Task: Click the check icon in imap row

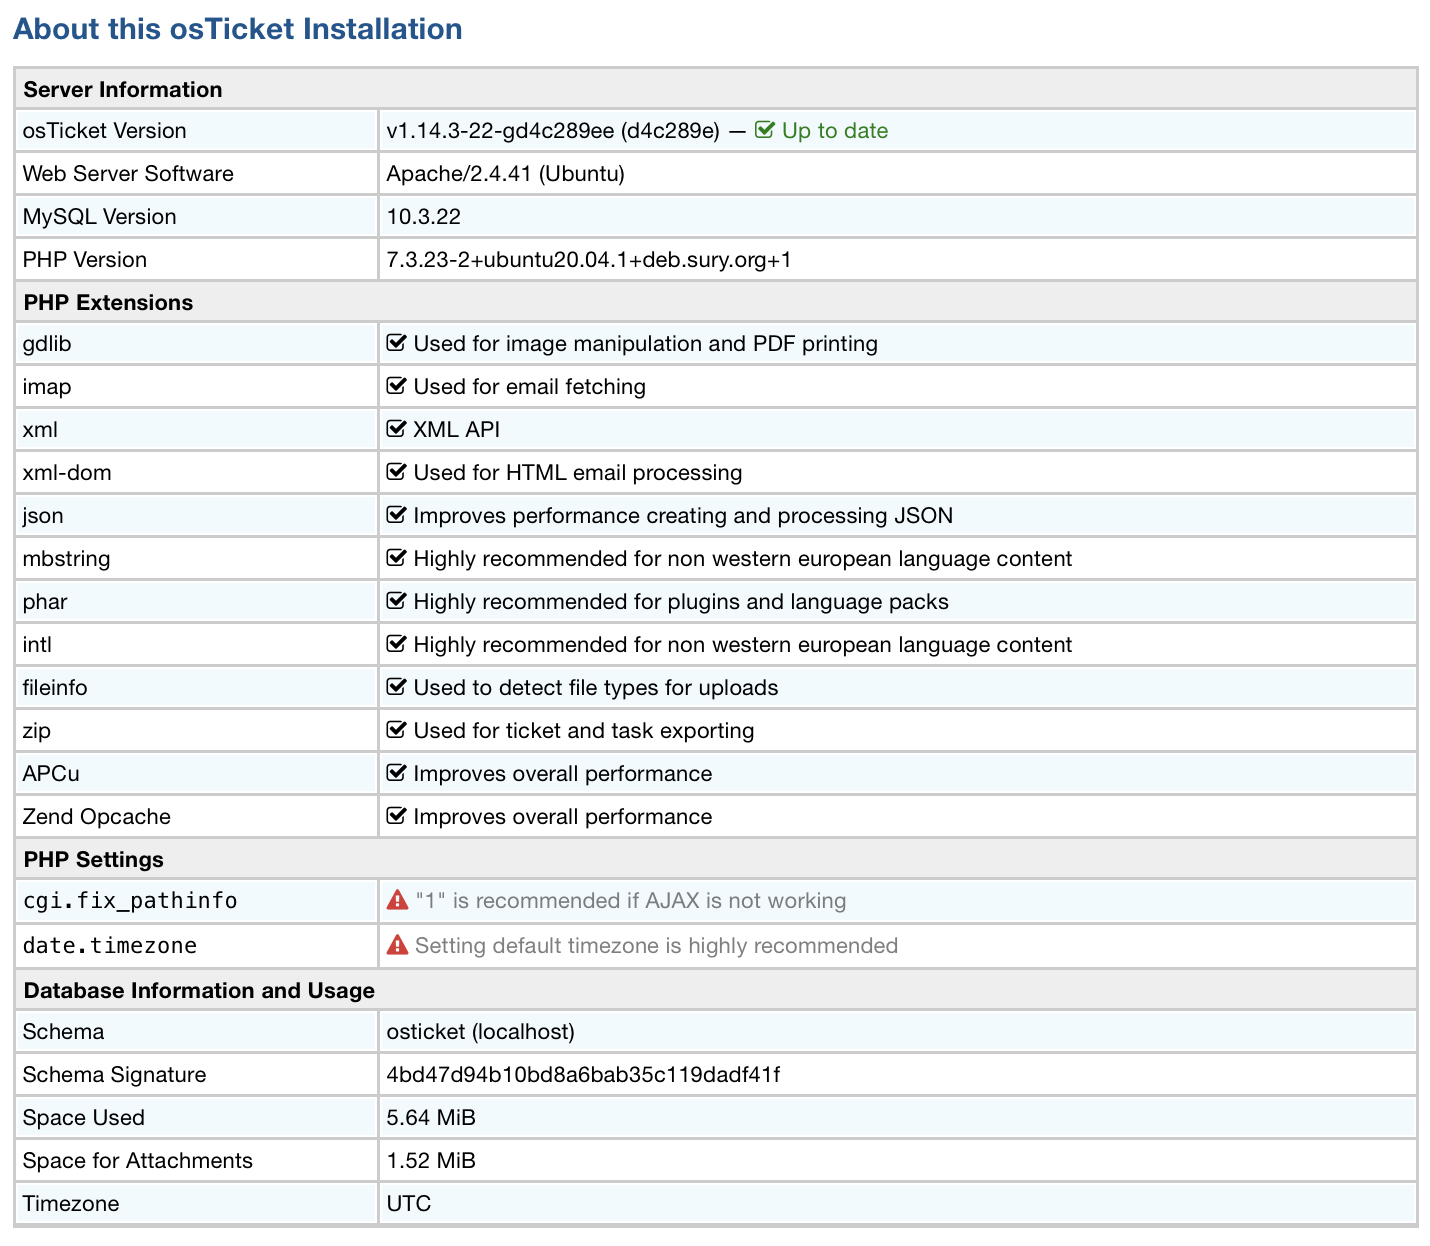Action: coord(396,386)
